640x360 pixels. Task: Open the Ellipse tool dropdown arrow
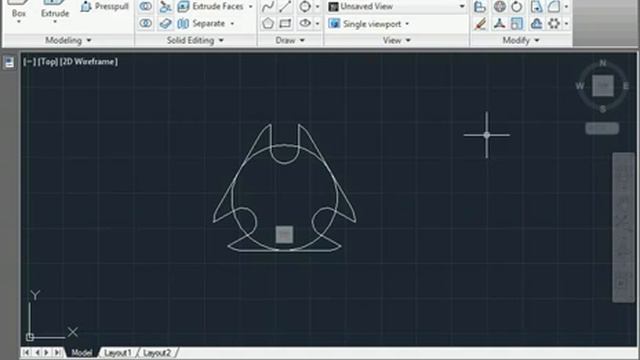pyautogui.click(x=317, y=24)
